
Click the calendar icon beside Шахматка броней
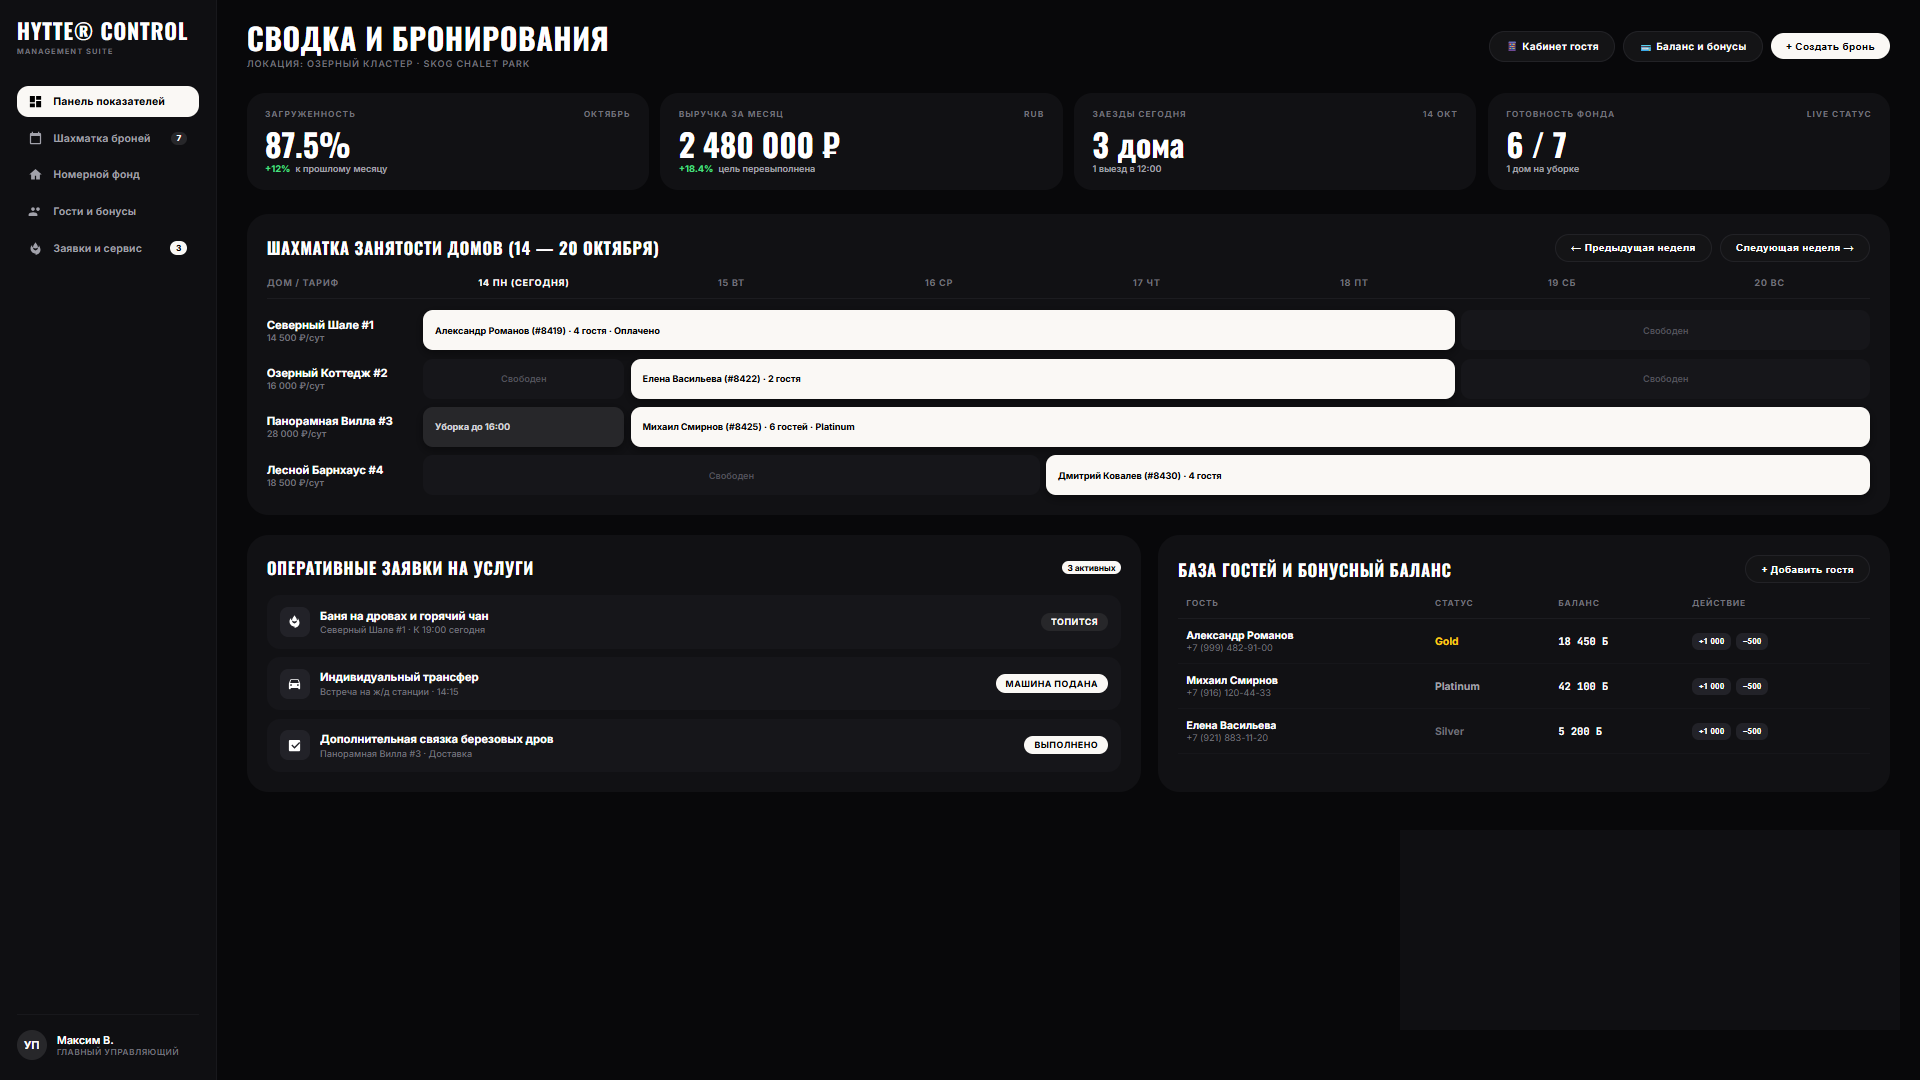tap(36, 138)
